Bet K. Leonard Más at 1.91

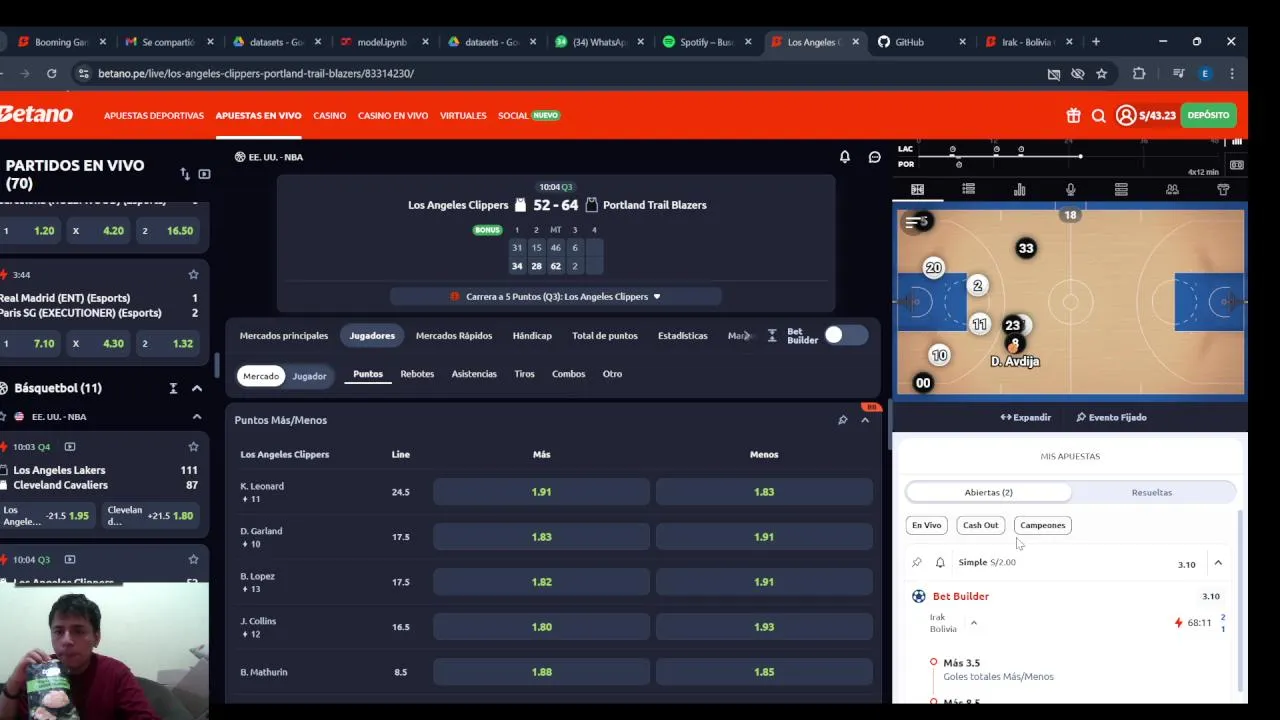coord(541,492)
